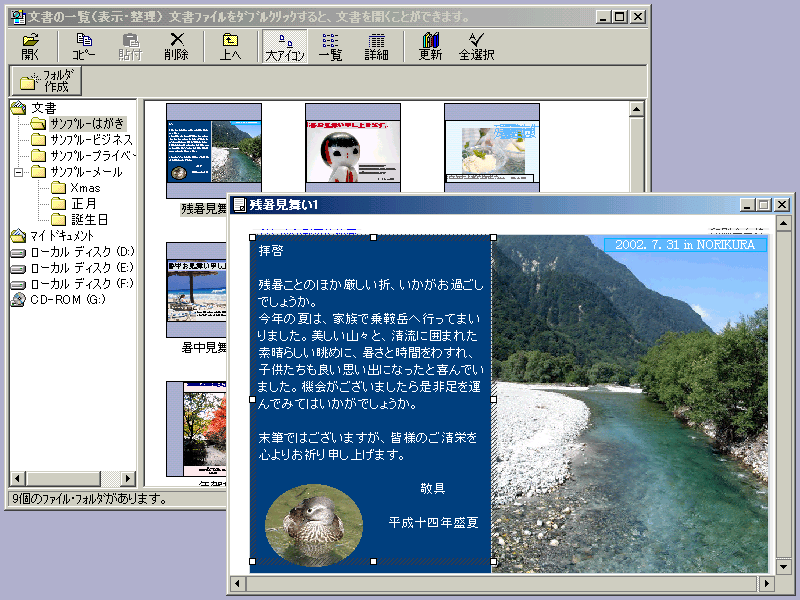800x600 pixels.
Task: Click the up arrow of file list scrollbar
Action: point(636,109)
